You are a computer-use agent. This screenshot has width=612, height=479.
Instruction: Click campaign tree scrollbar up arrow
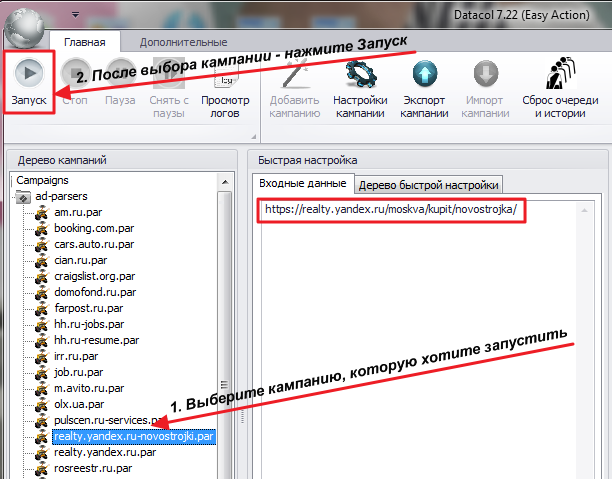pos(225,182)
